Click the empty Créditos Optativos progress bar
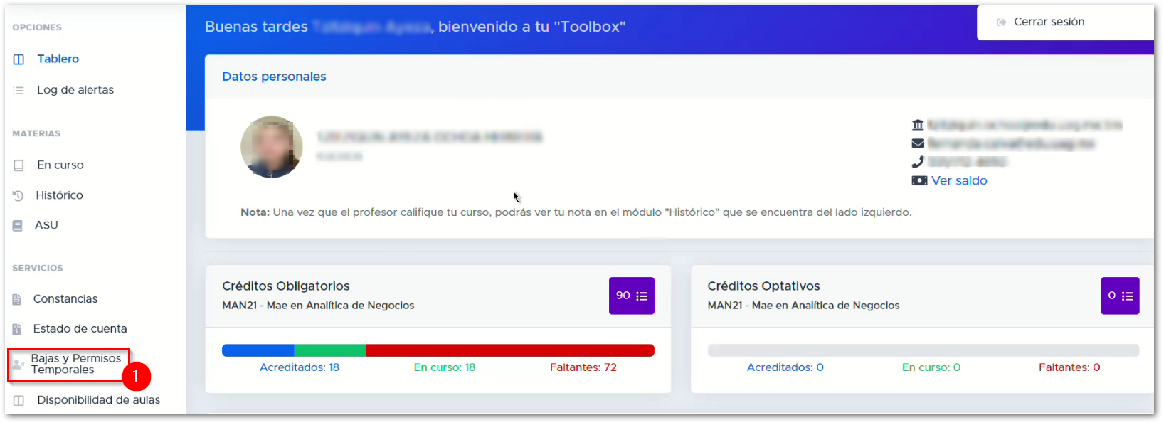The image size is (1163, 423). pyautogui.click(x=923, y=351)
